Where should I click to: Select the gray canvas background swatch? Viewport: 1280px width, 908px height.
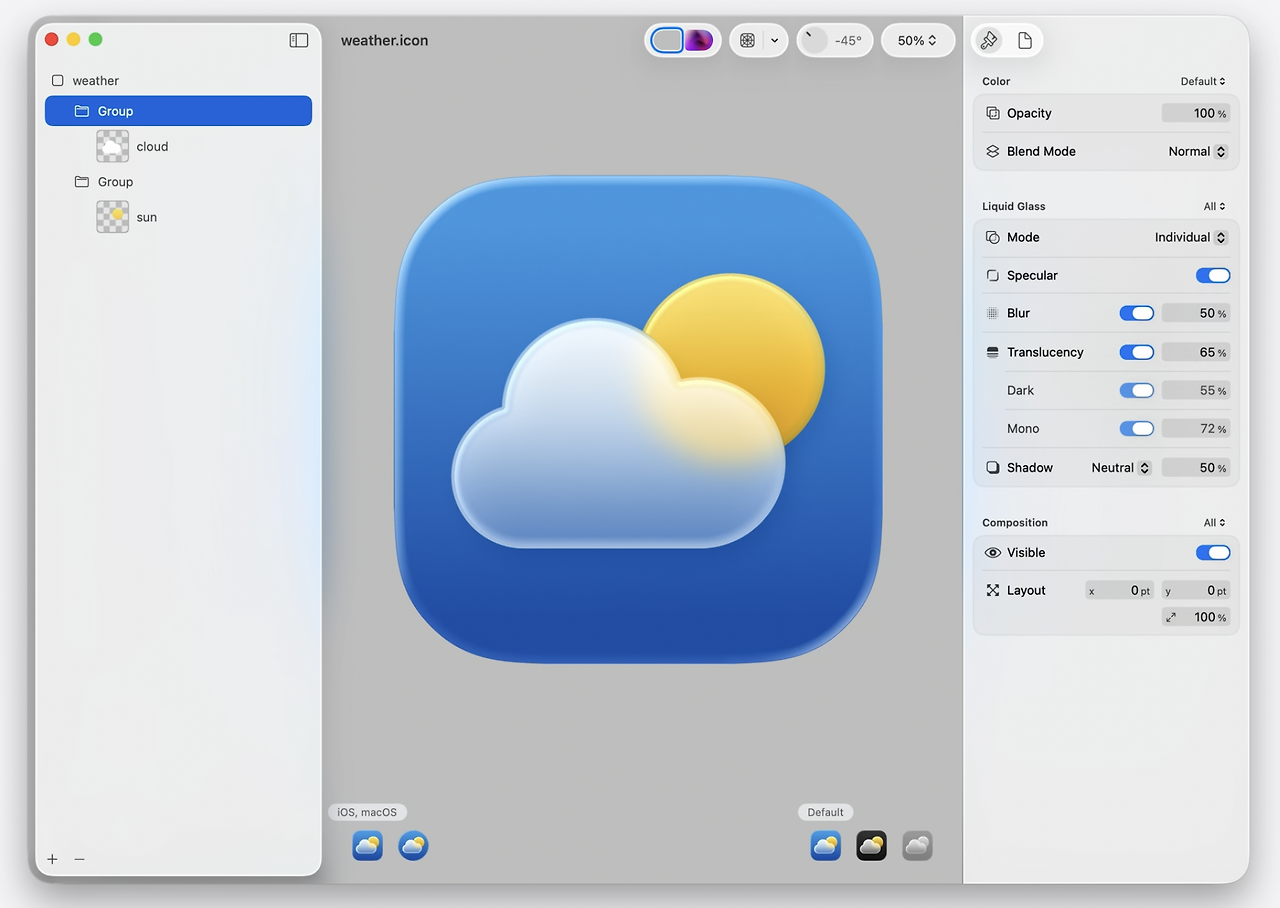(x=667, y=40)
